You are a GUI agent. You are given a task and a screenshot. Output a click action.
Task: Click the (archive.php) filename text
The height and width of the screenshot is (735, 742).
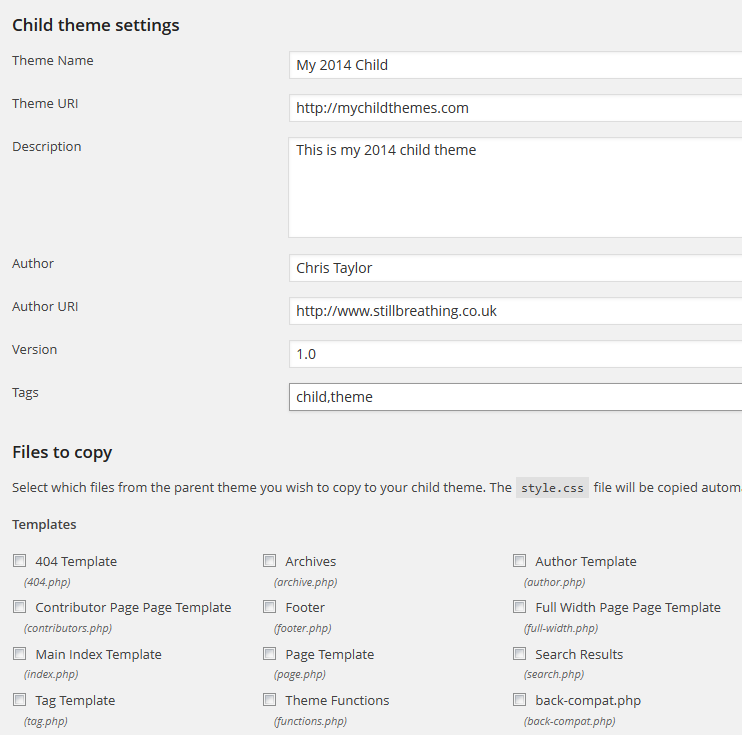pos(306,582)
